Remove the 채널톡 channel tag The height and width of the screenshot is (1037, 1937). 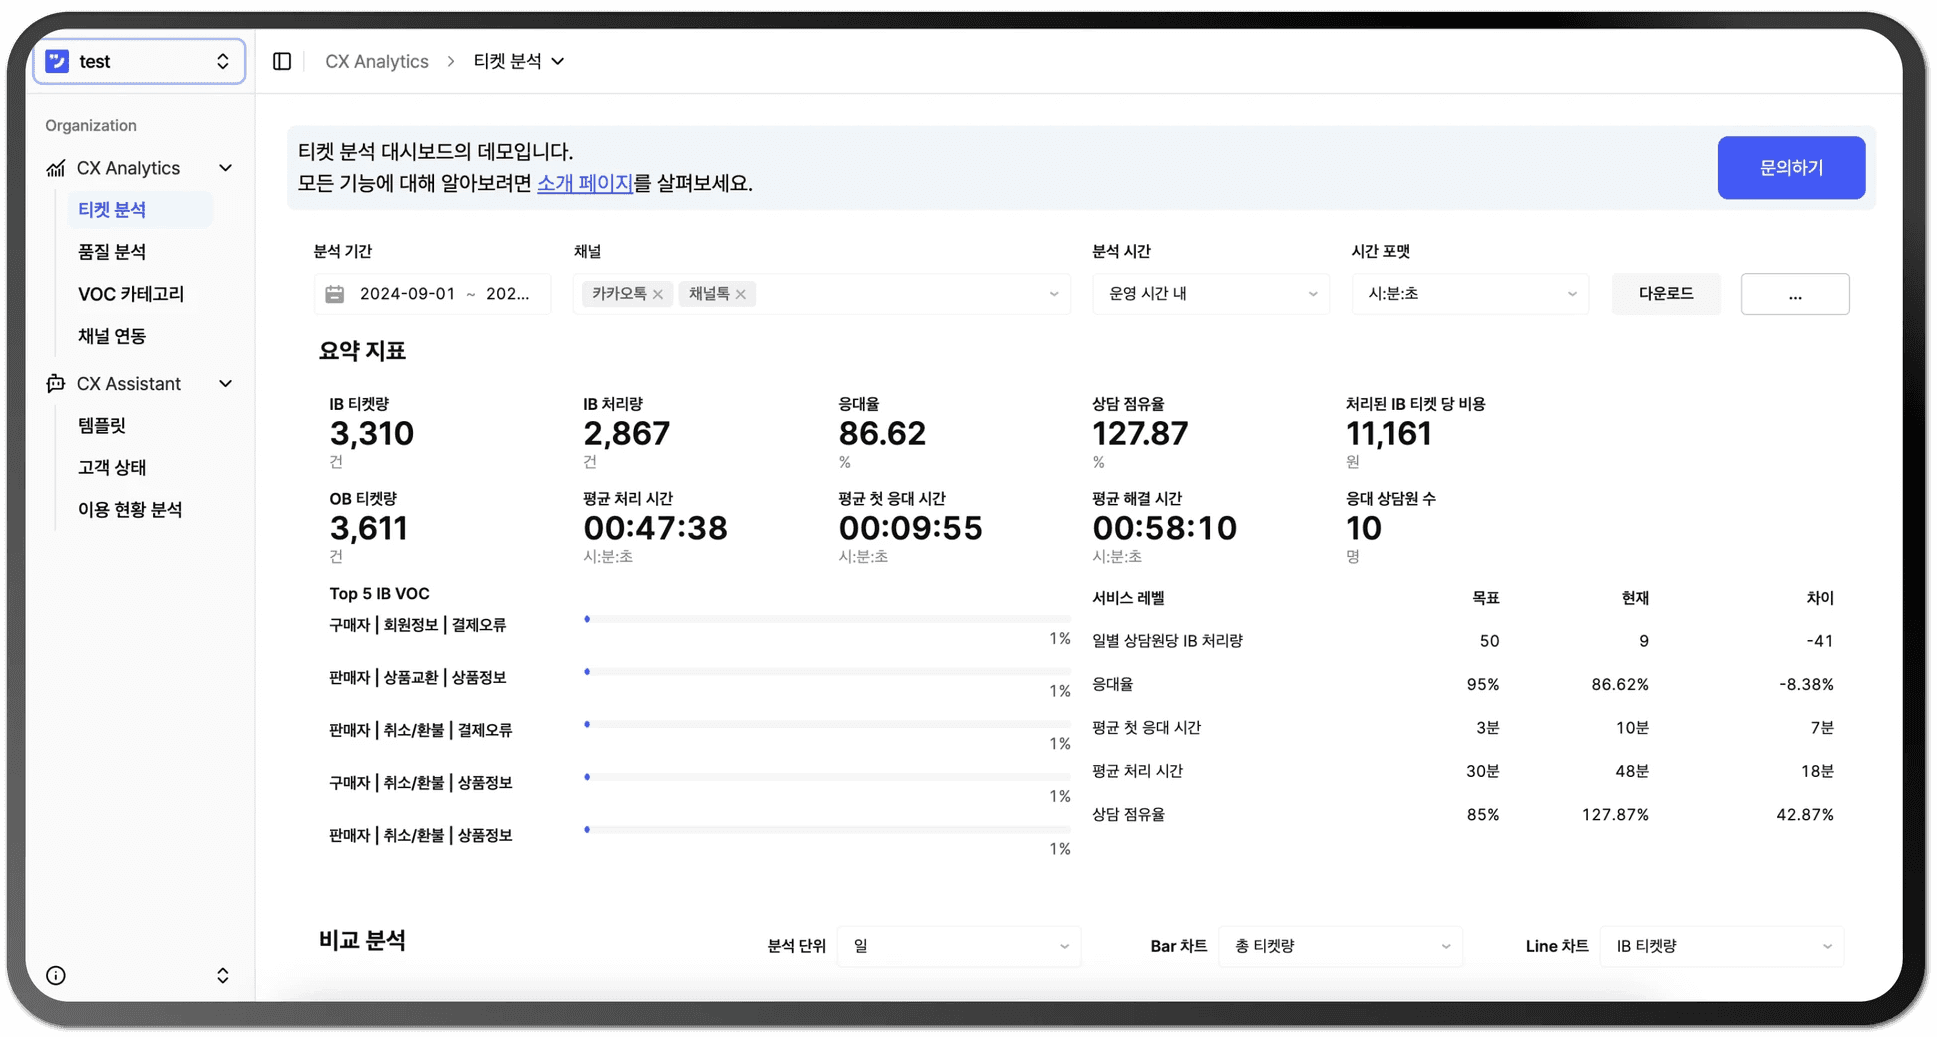[741, 294]
